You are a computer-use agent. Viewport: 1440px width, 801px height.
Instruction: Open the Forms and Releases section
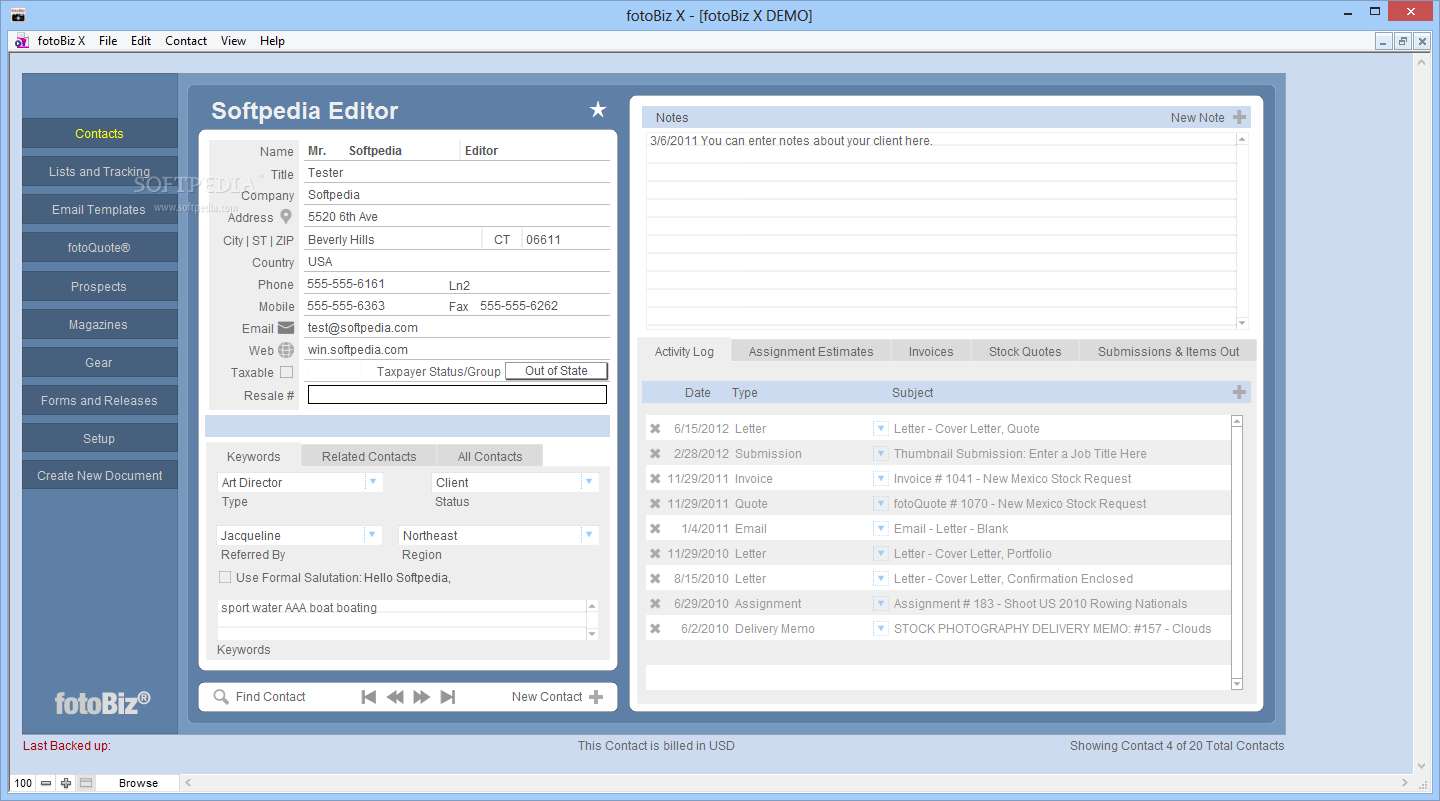99,400
